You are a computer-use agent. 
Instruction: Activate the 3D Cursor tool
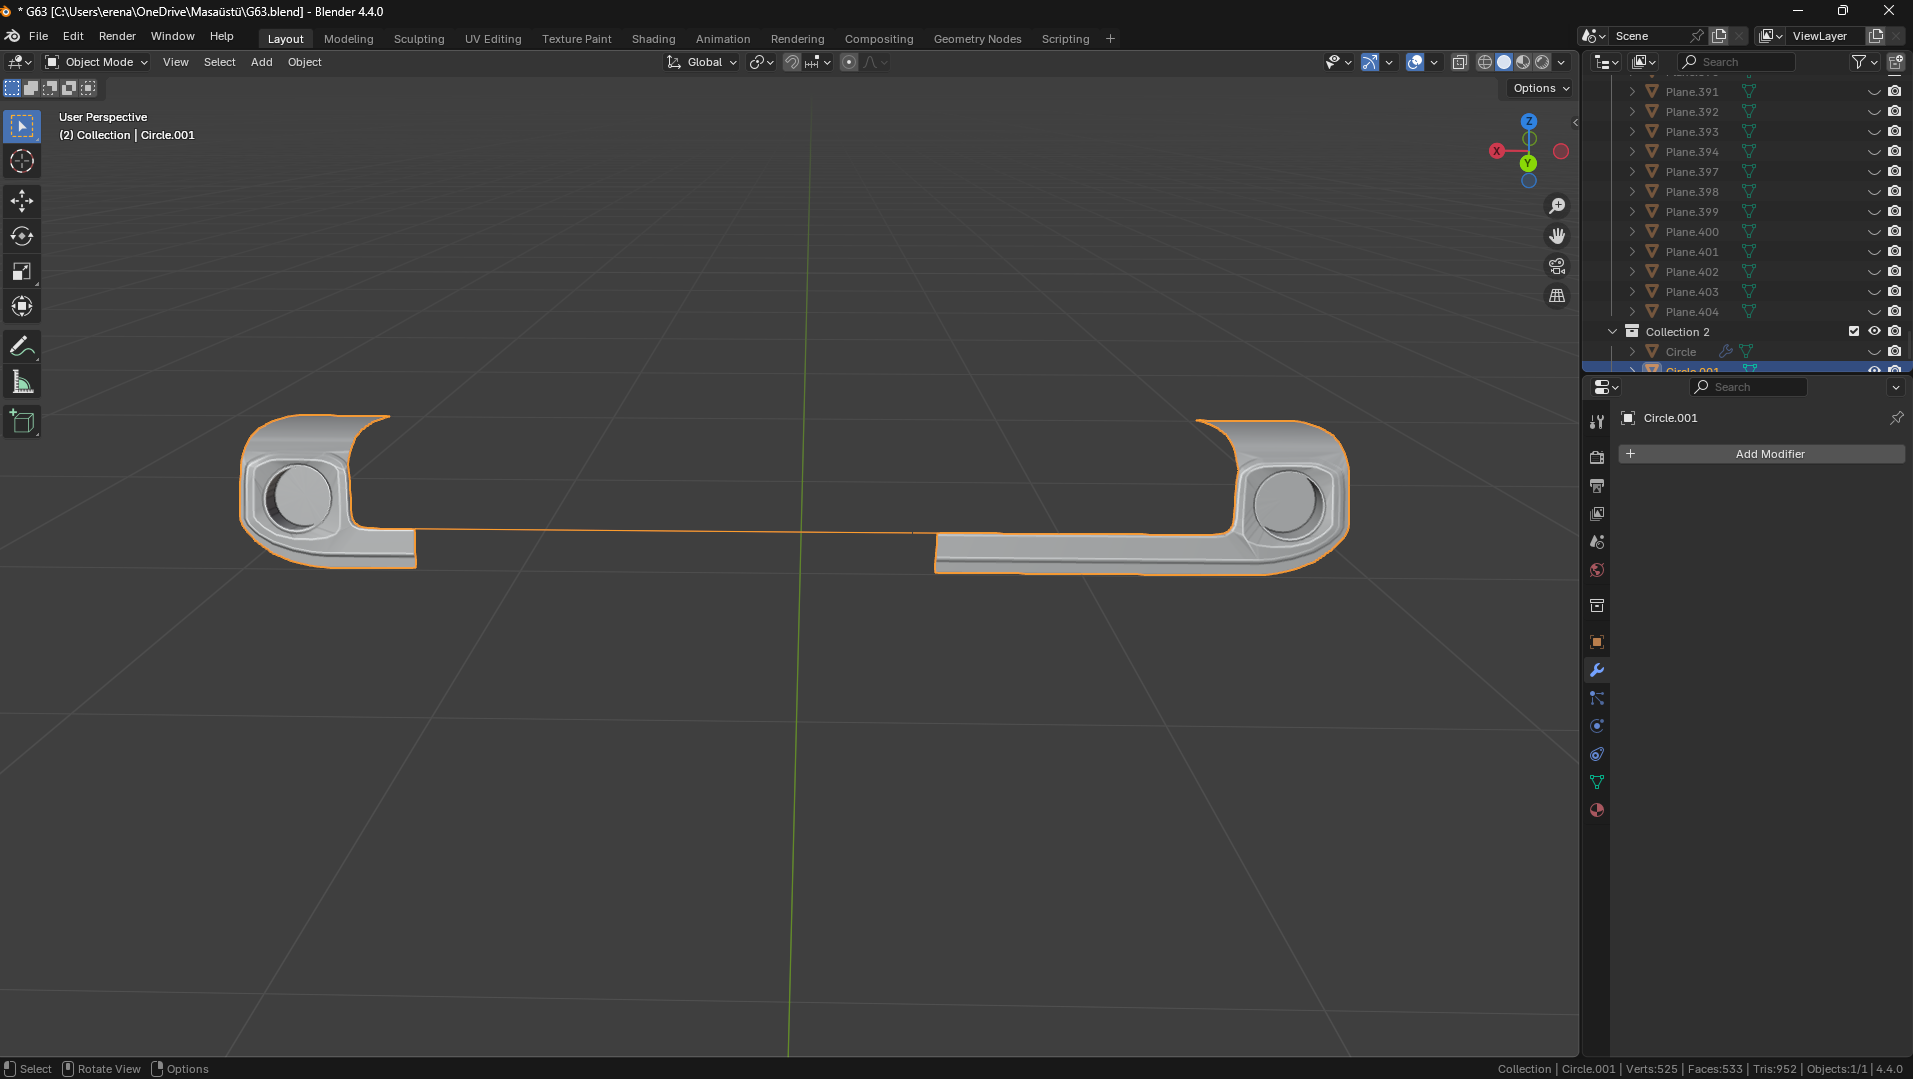pos(22,162)
